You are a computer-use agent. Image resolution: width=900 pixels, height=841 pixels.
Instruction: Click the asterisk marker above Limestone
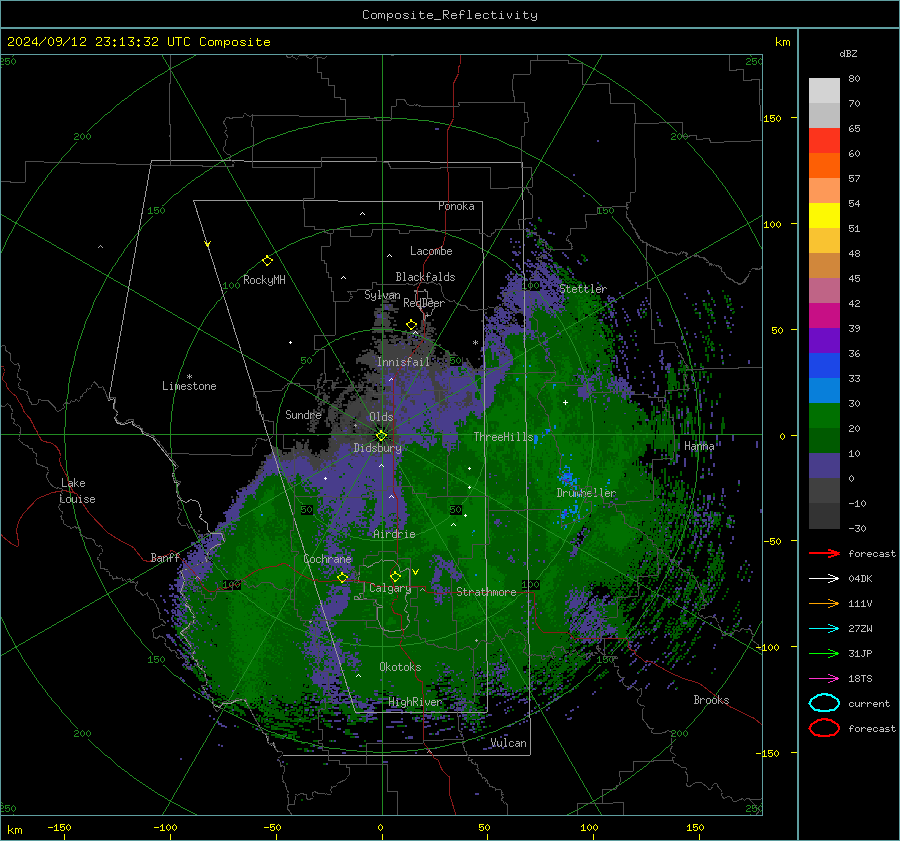pyautogui.click(x=189, y=377)
